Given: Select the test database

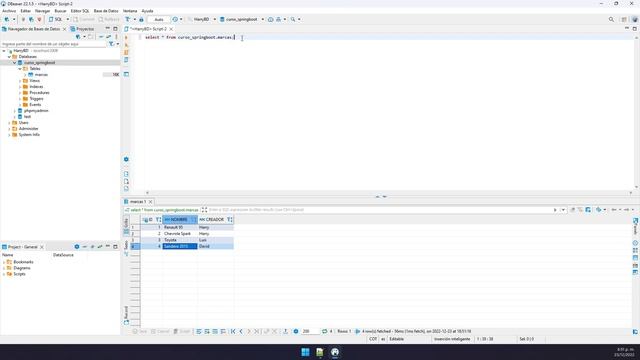Looking at the screenshot, I should [x=27, y=117].
